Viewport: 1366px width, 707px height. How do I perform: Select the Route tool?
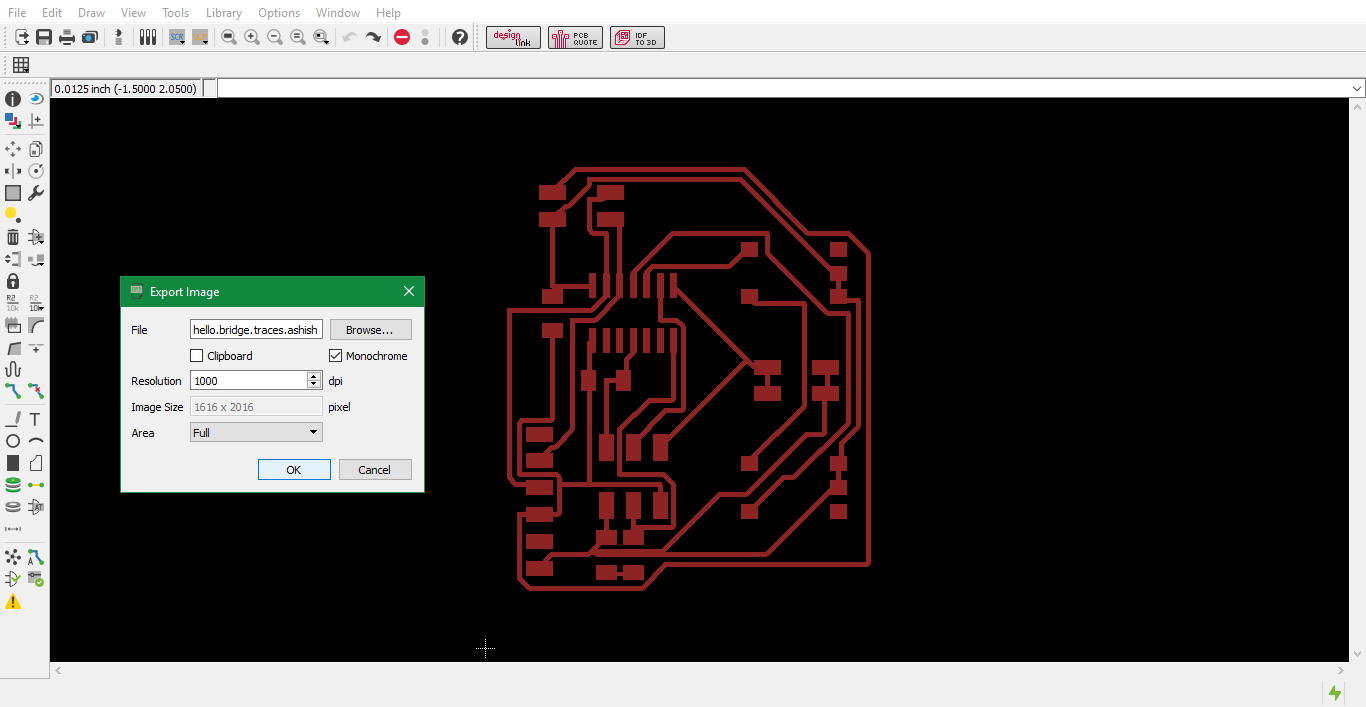[13, 391]
